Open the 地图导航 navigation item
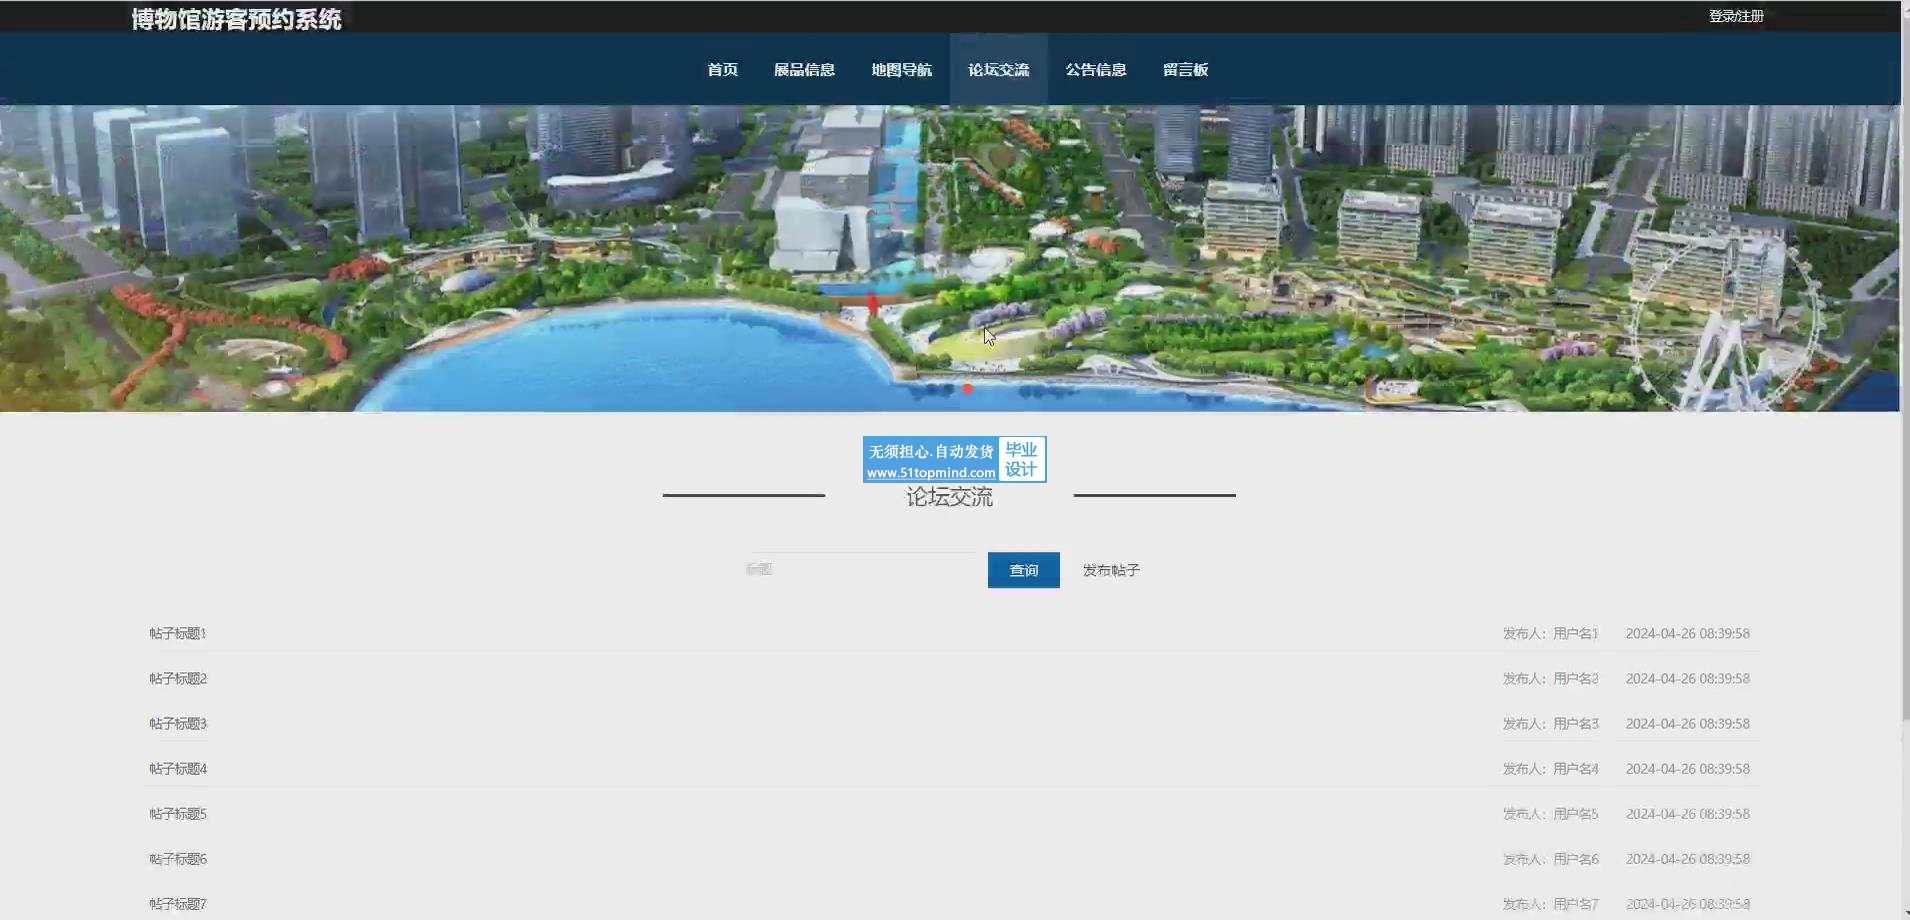 point(901,69)
